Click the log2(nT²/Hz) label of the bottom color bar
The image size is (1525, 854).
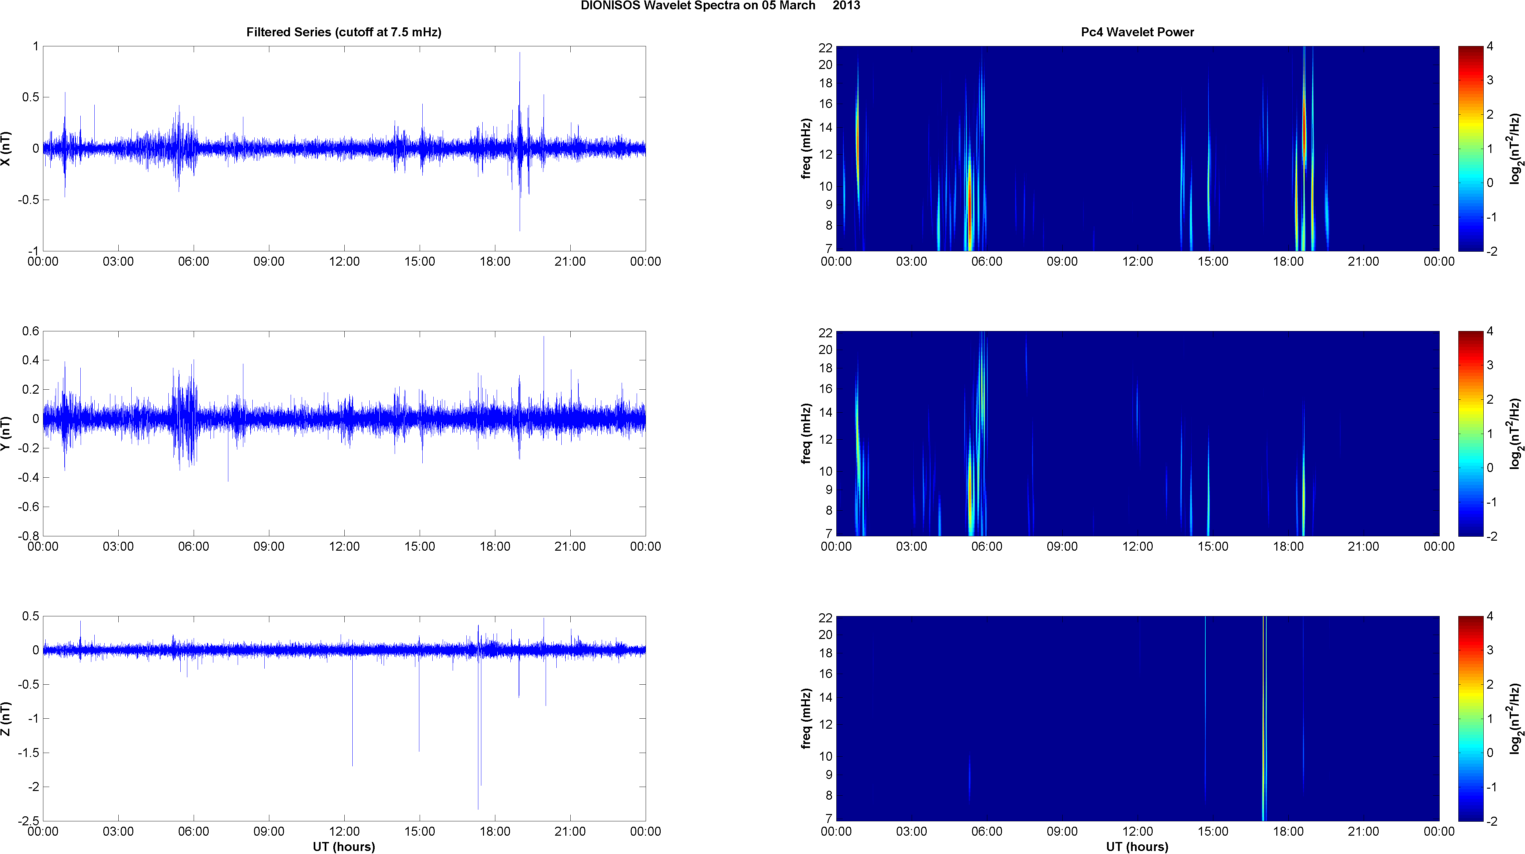[x=1516, y=718]
